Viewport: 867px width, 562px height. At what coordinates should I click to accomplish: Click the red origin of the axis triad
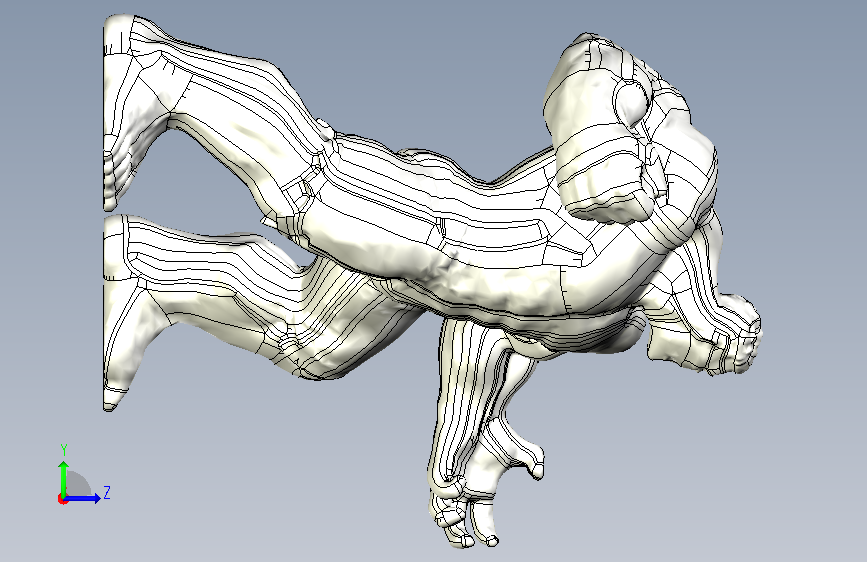click(x=62, y=499)
